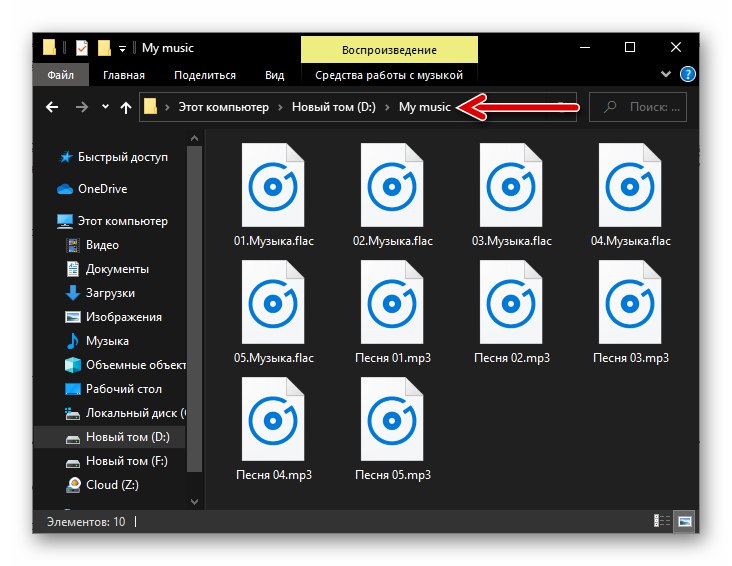The image size is (732, 566).
Task: Switch to details view in status bar
Action: tap(662, 521)
